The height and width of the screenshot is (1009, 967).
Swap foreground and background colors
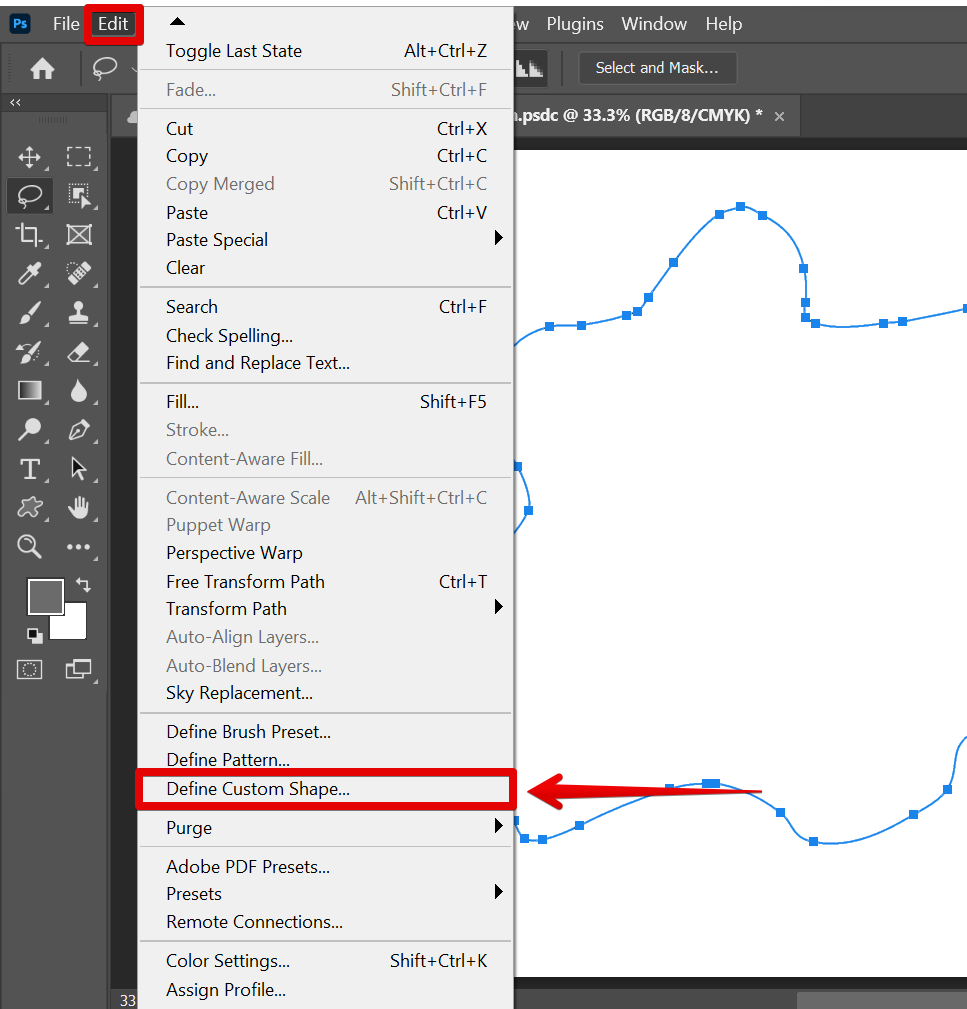point(83,585)
